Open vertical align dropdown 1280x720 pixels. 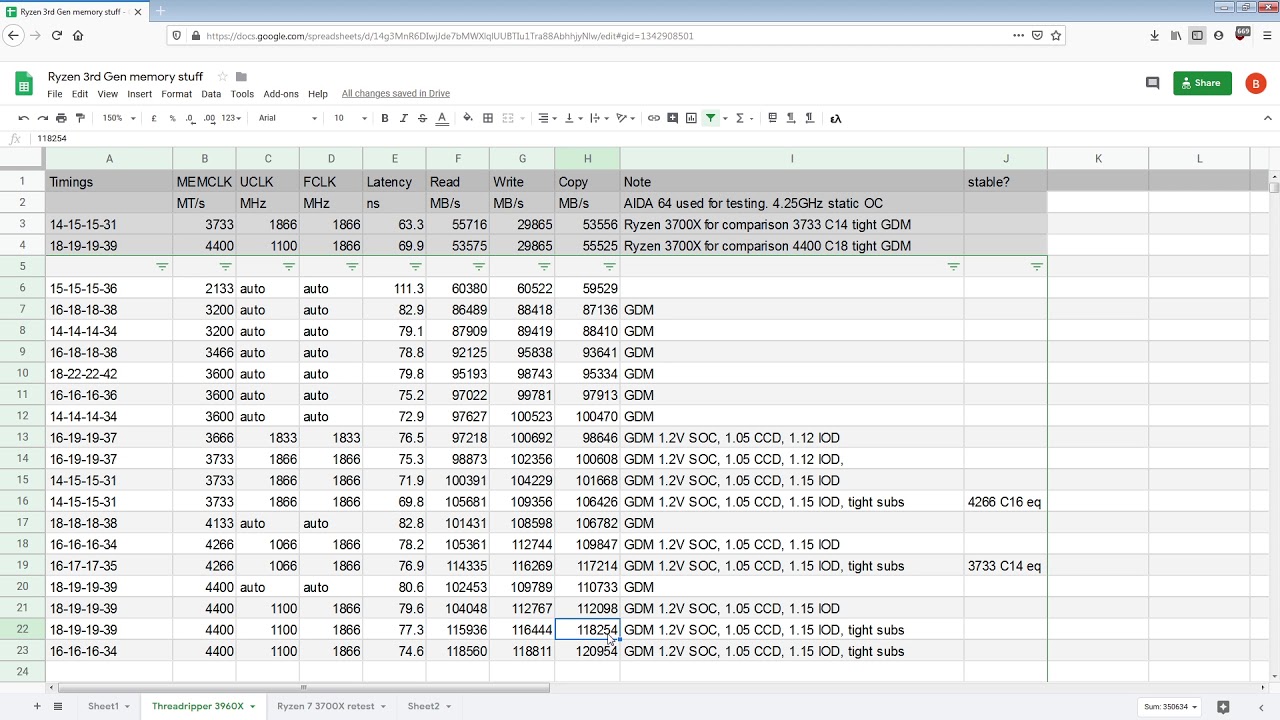573,118
